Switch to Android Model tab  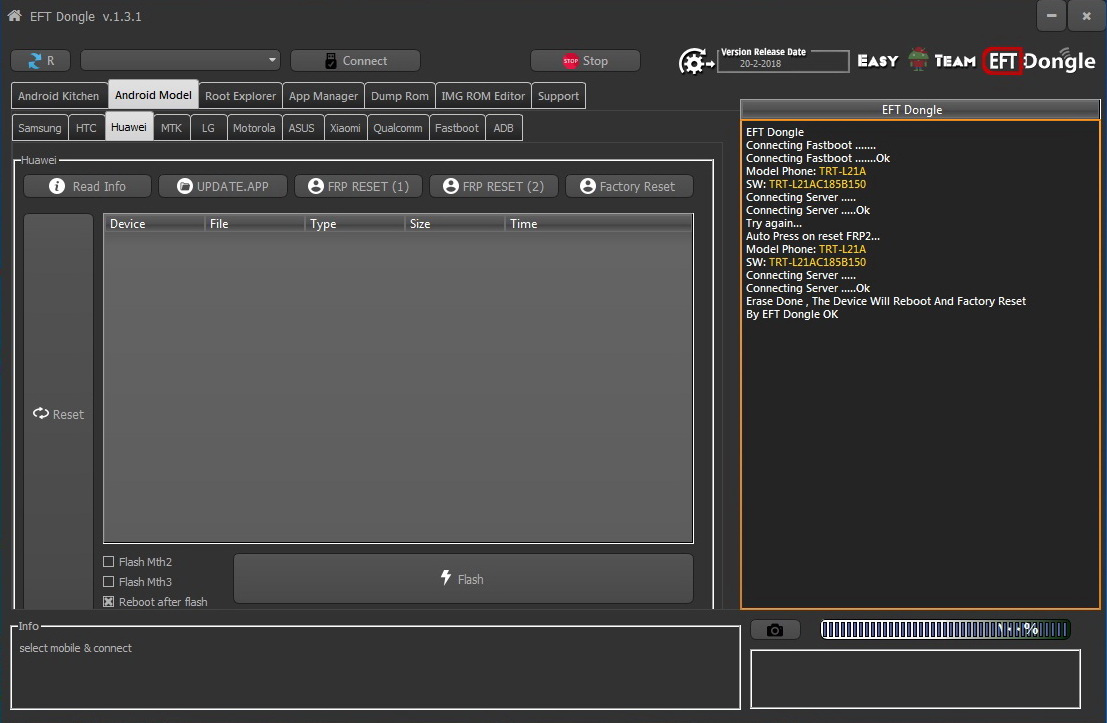153,95
